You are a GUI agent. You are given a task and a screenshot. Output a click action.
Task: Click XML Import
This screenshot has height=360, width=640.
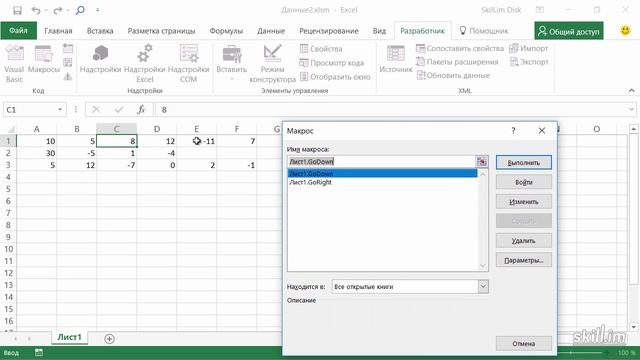(529, 49)
